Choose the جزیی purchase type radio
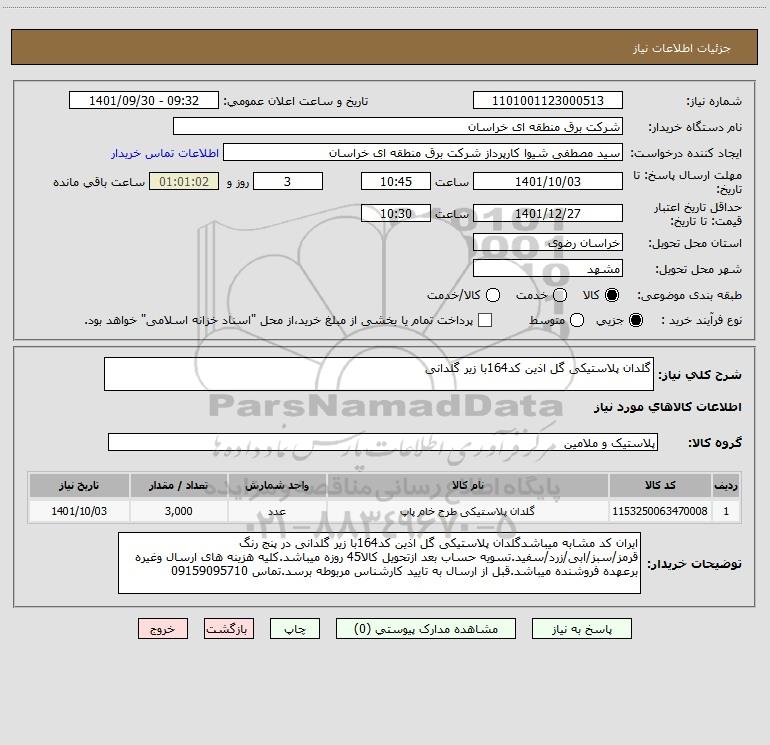770x745 pixels. pos(635,320)
